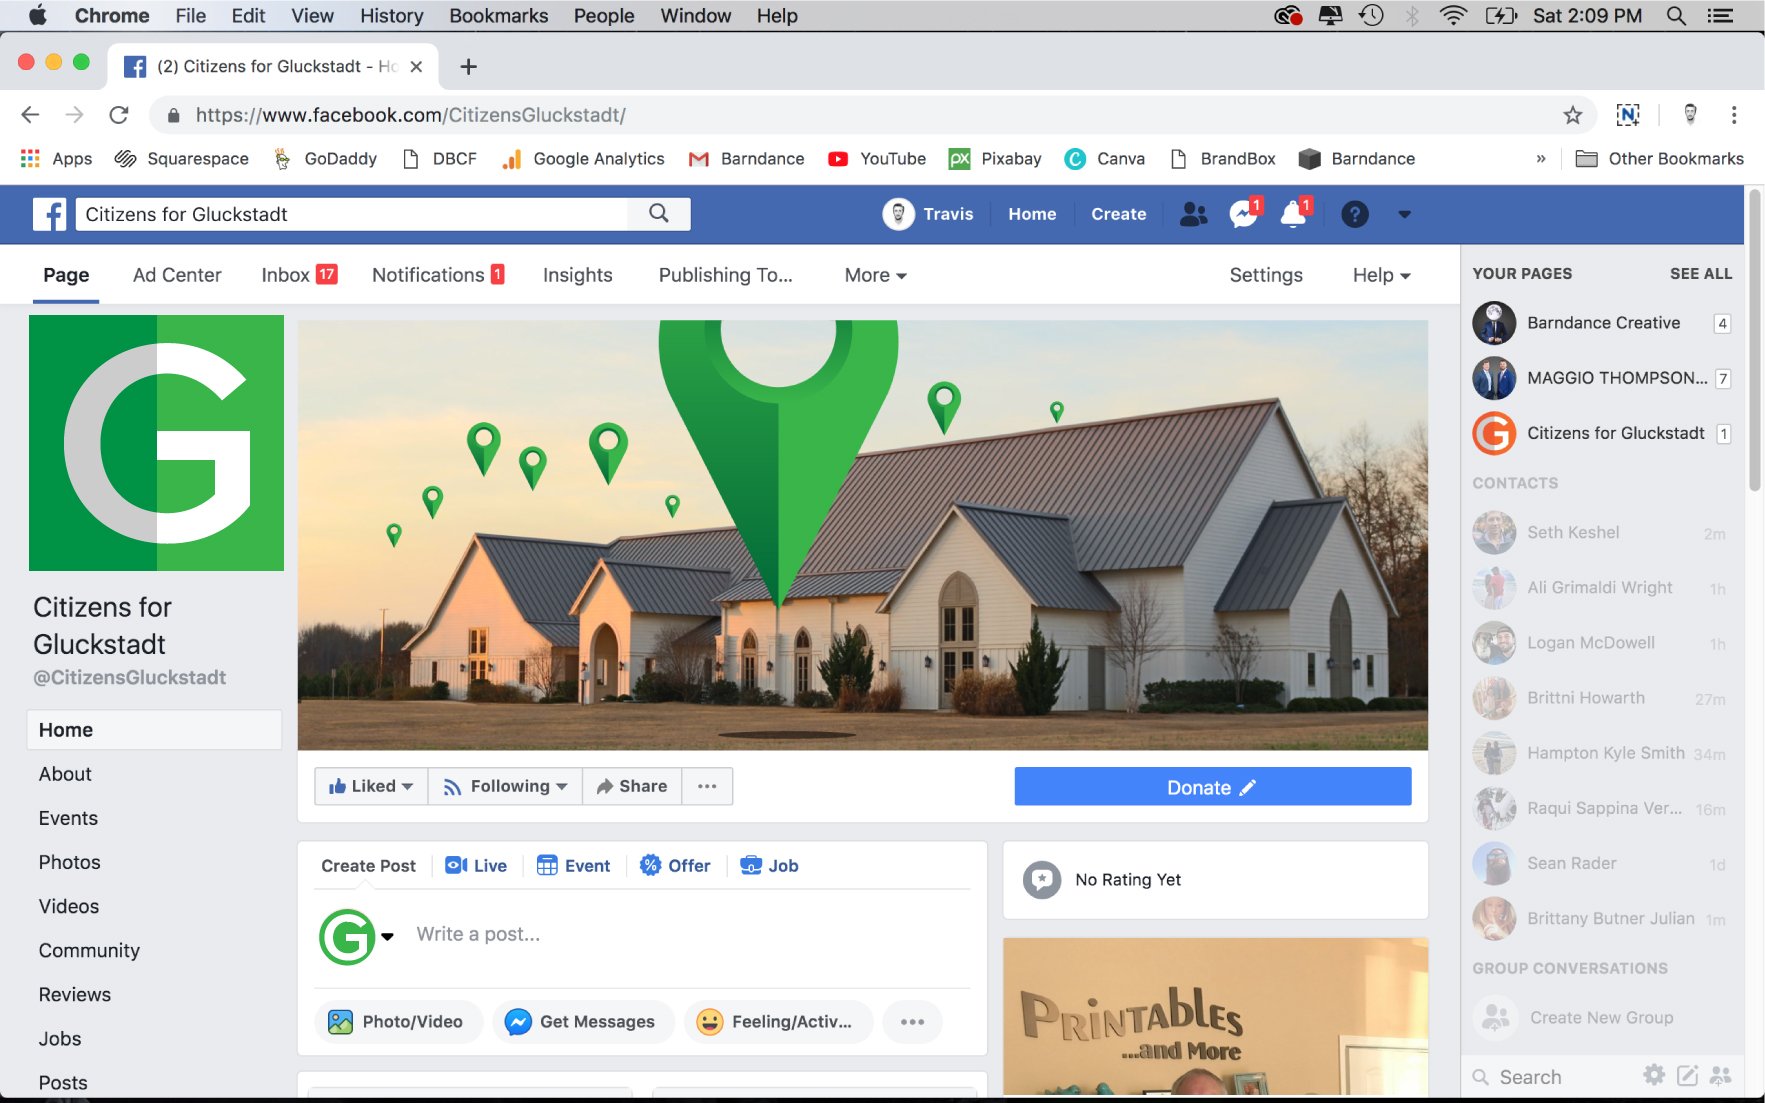The width and height of the screenshot is (1765, 1103).
Task: Open the Barndance Creative page
Action: 1601,323
